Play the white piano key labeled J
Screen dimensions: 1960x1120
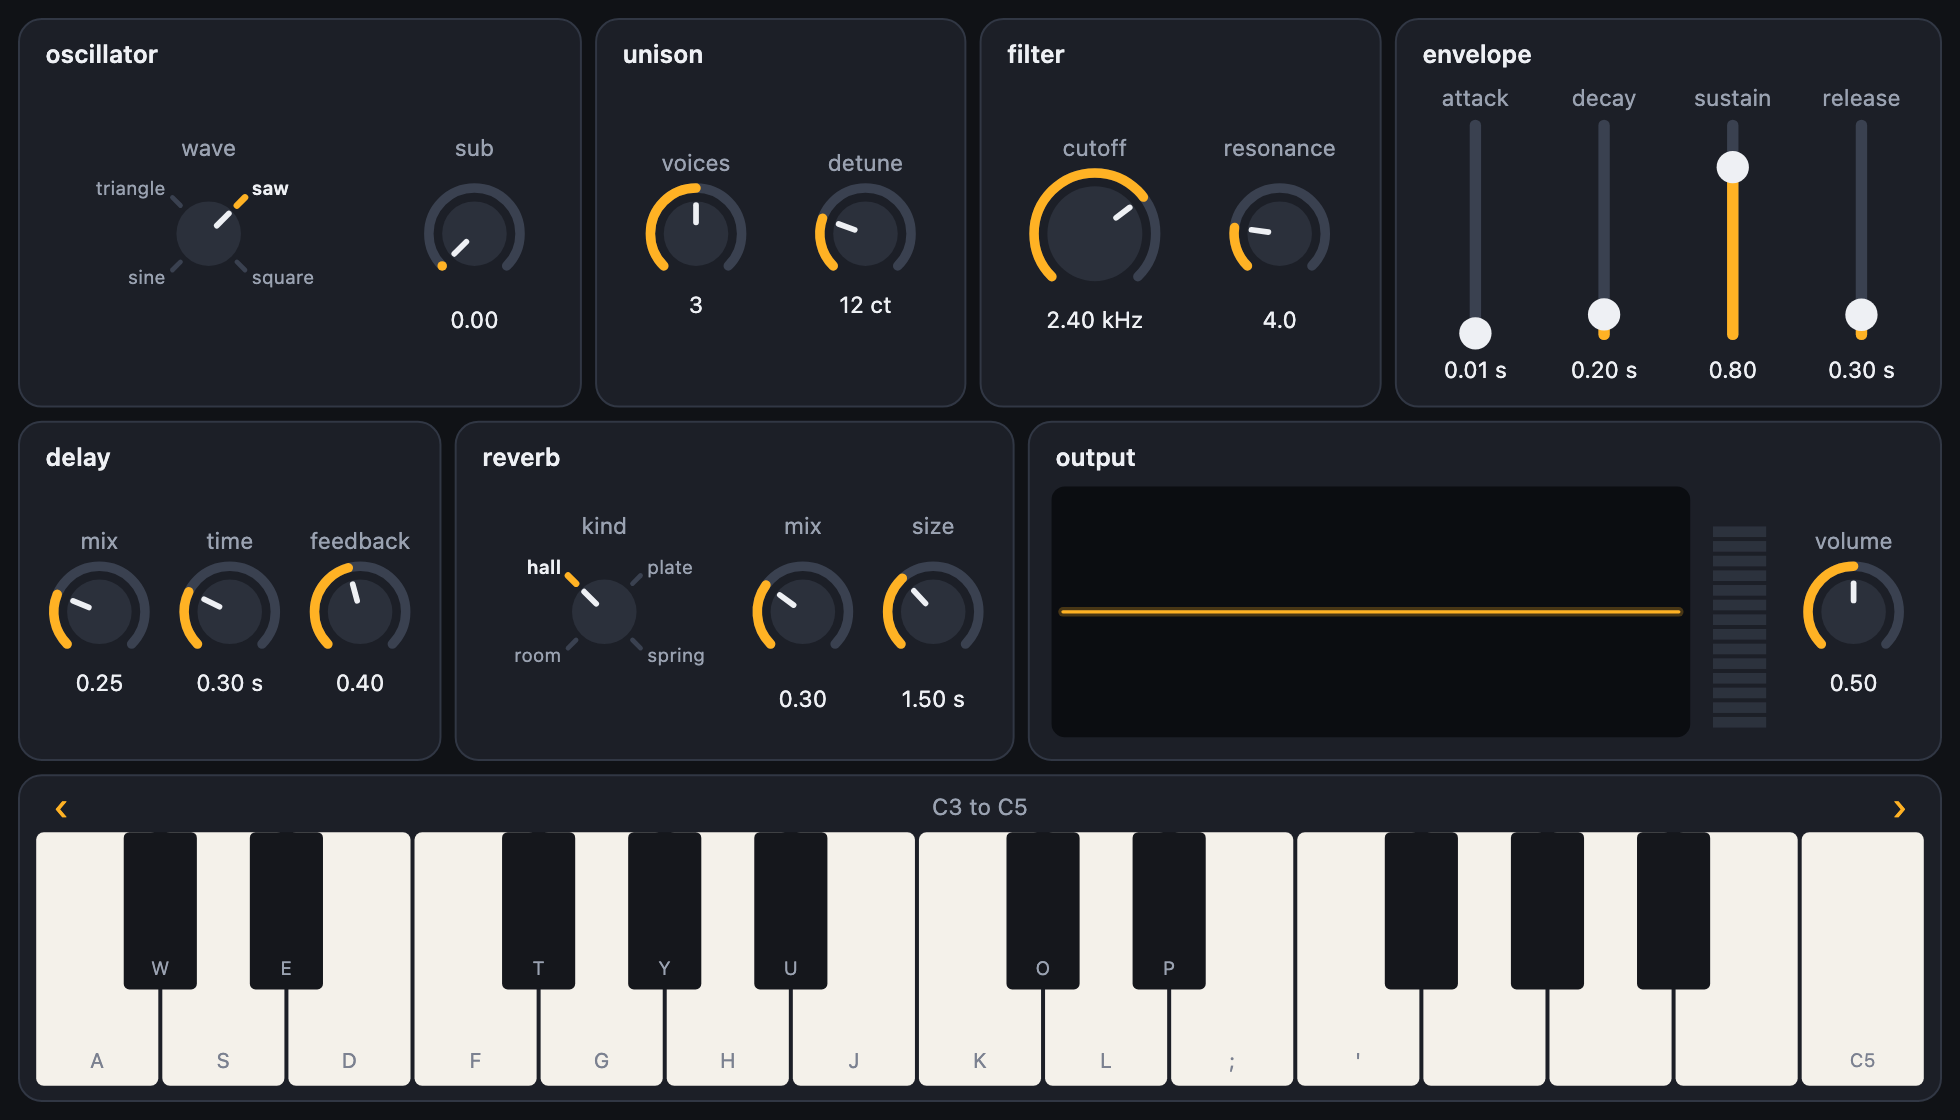[x=854, y=1035]
